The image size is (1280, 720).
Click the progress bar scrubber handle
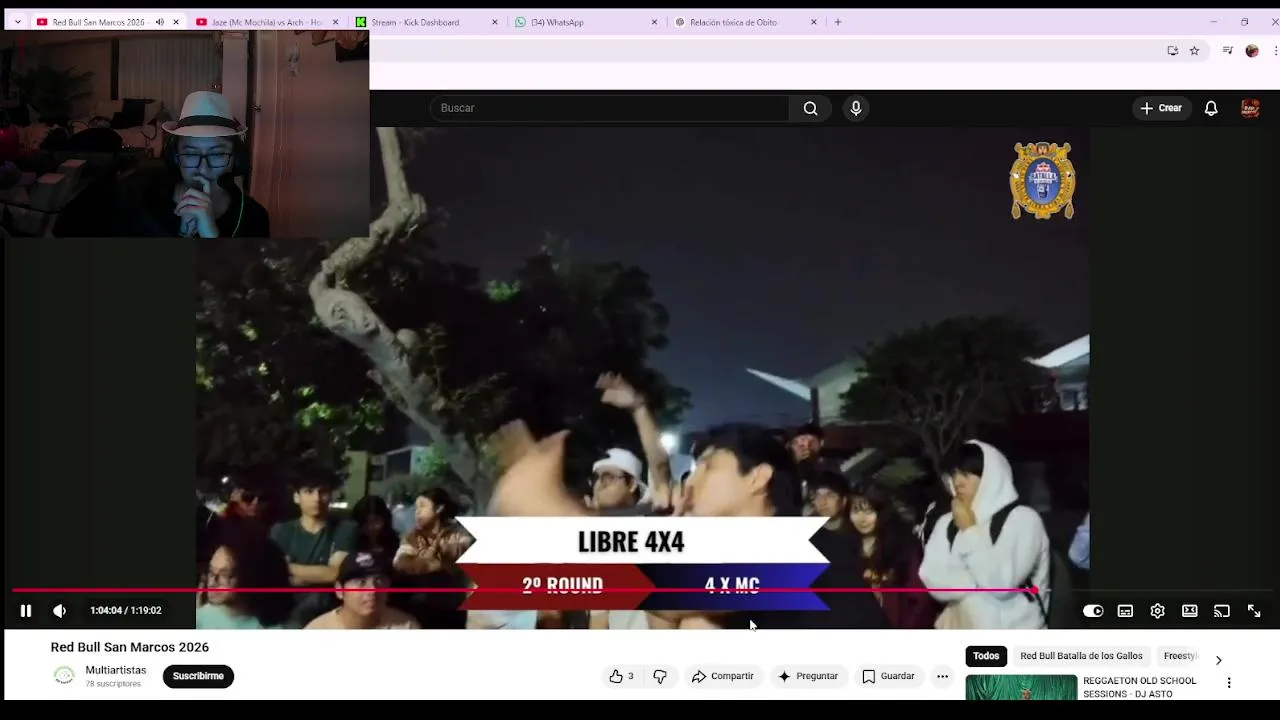1034,591
